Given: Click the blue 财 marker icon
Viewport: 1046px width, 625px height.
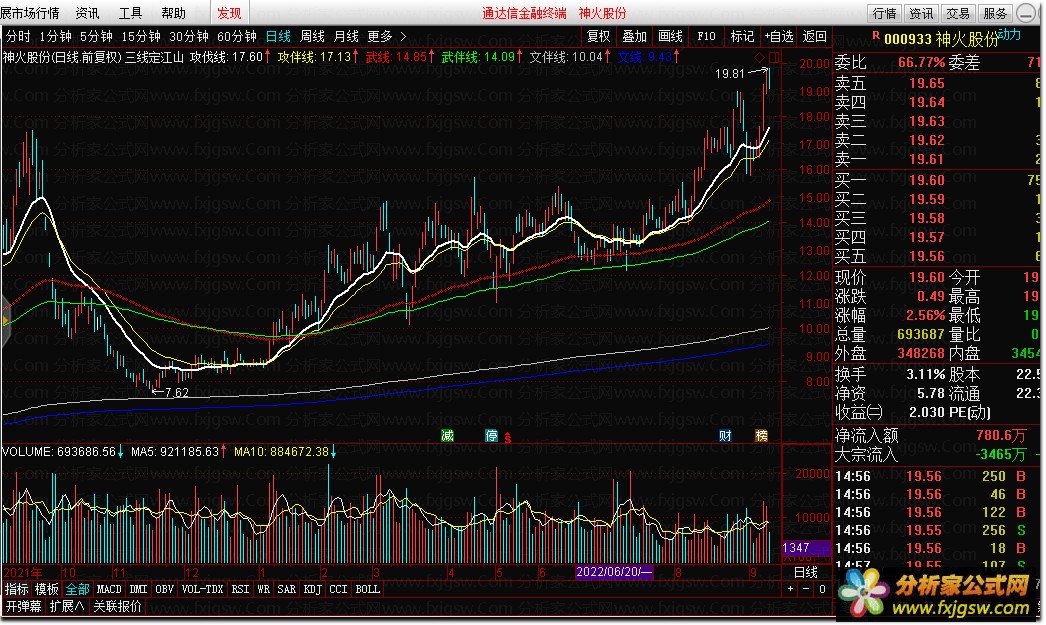Looking at the screenshot, I should (x=725, y=436).
